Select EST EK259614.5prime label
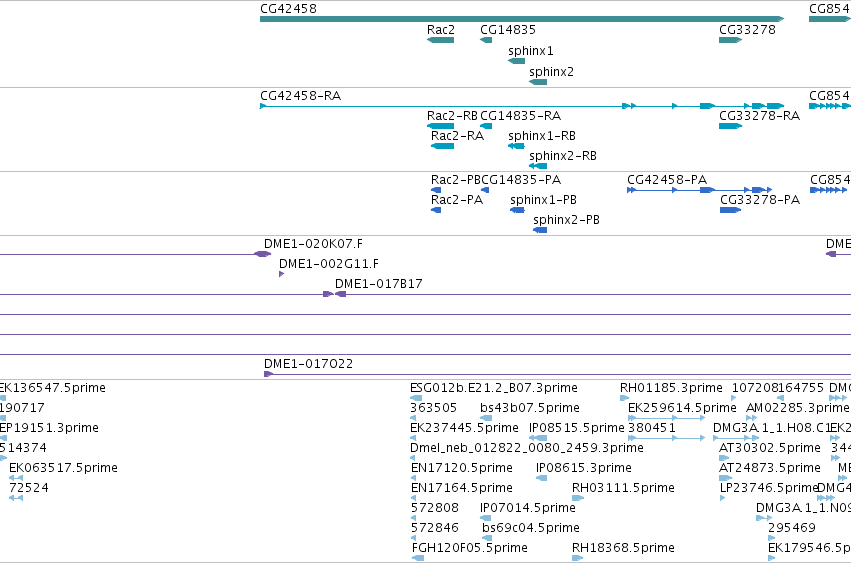The height and width of the screenshot is (563, 851). pos(682,408)
